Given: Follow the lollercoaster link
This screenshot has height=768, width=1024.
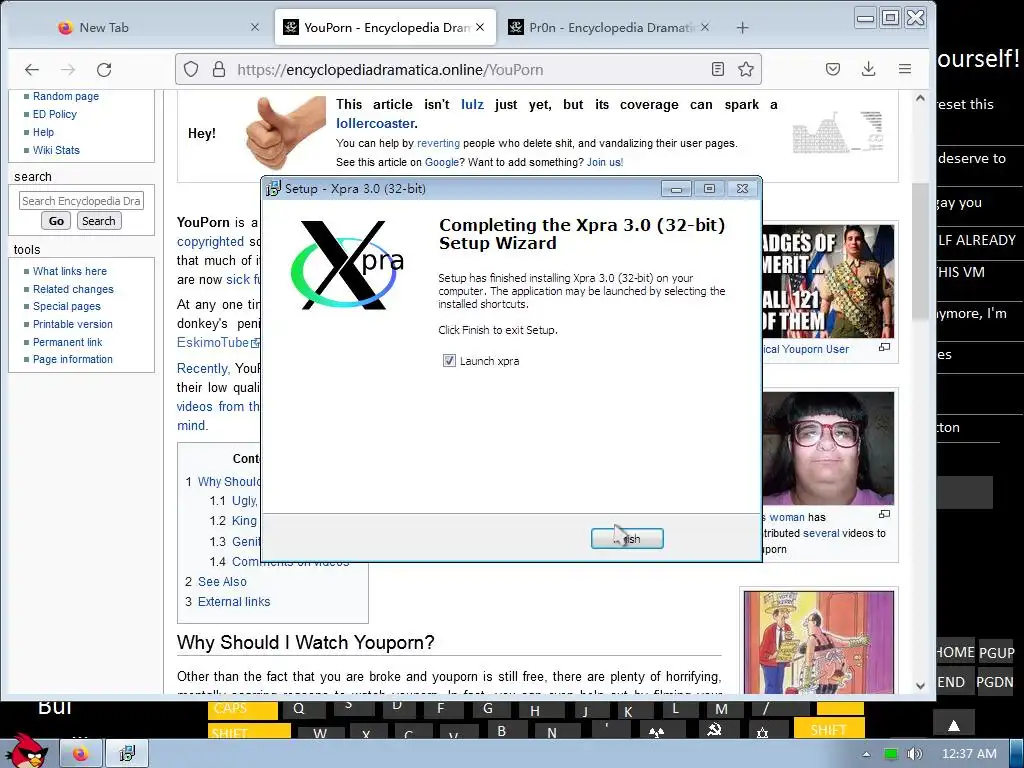Looking at the screenshot, I should (376, 123).
